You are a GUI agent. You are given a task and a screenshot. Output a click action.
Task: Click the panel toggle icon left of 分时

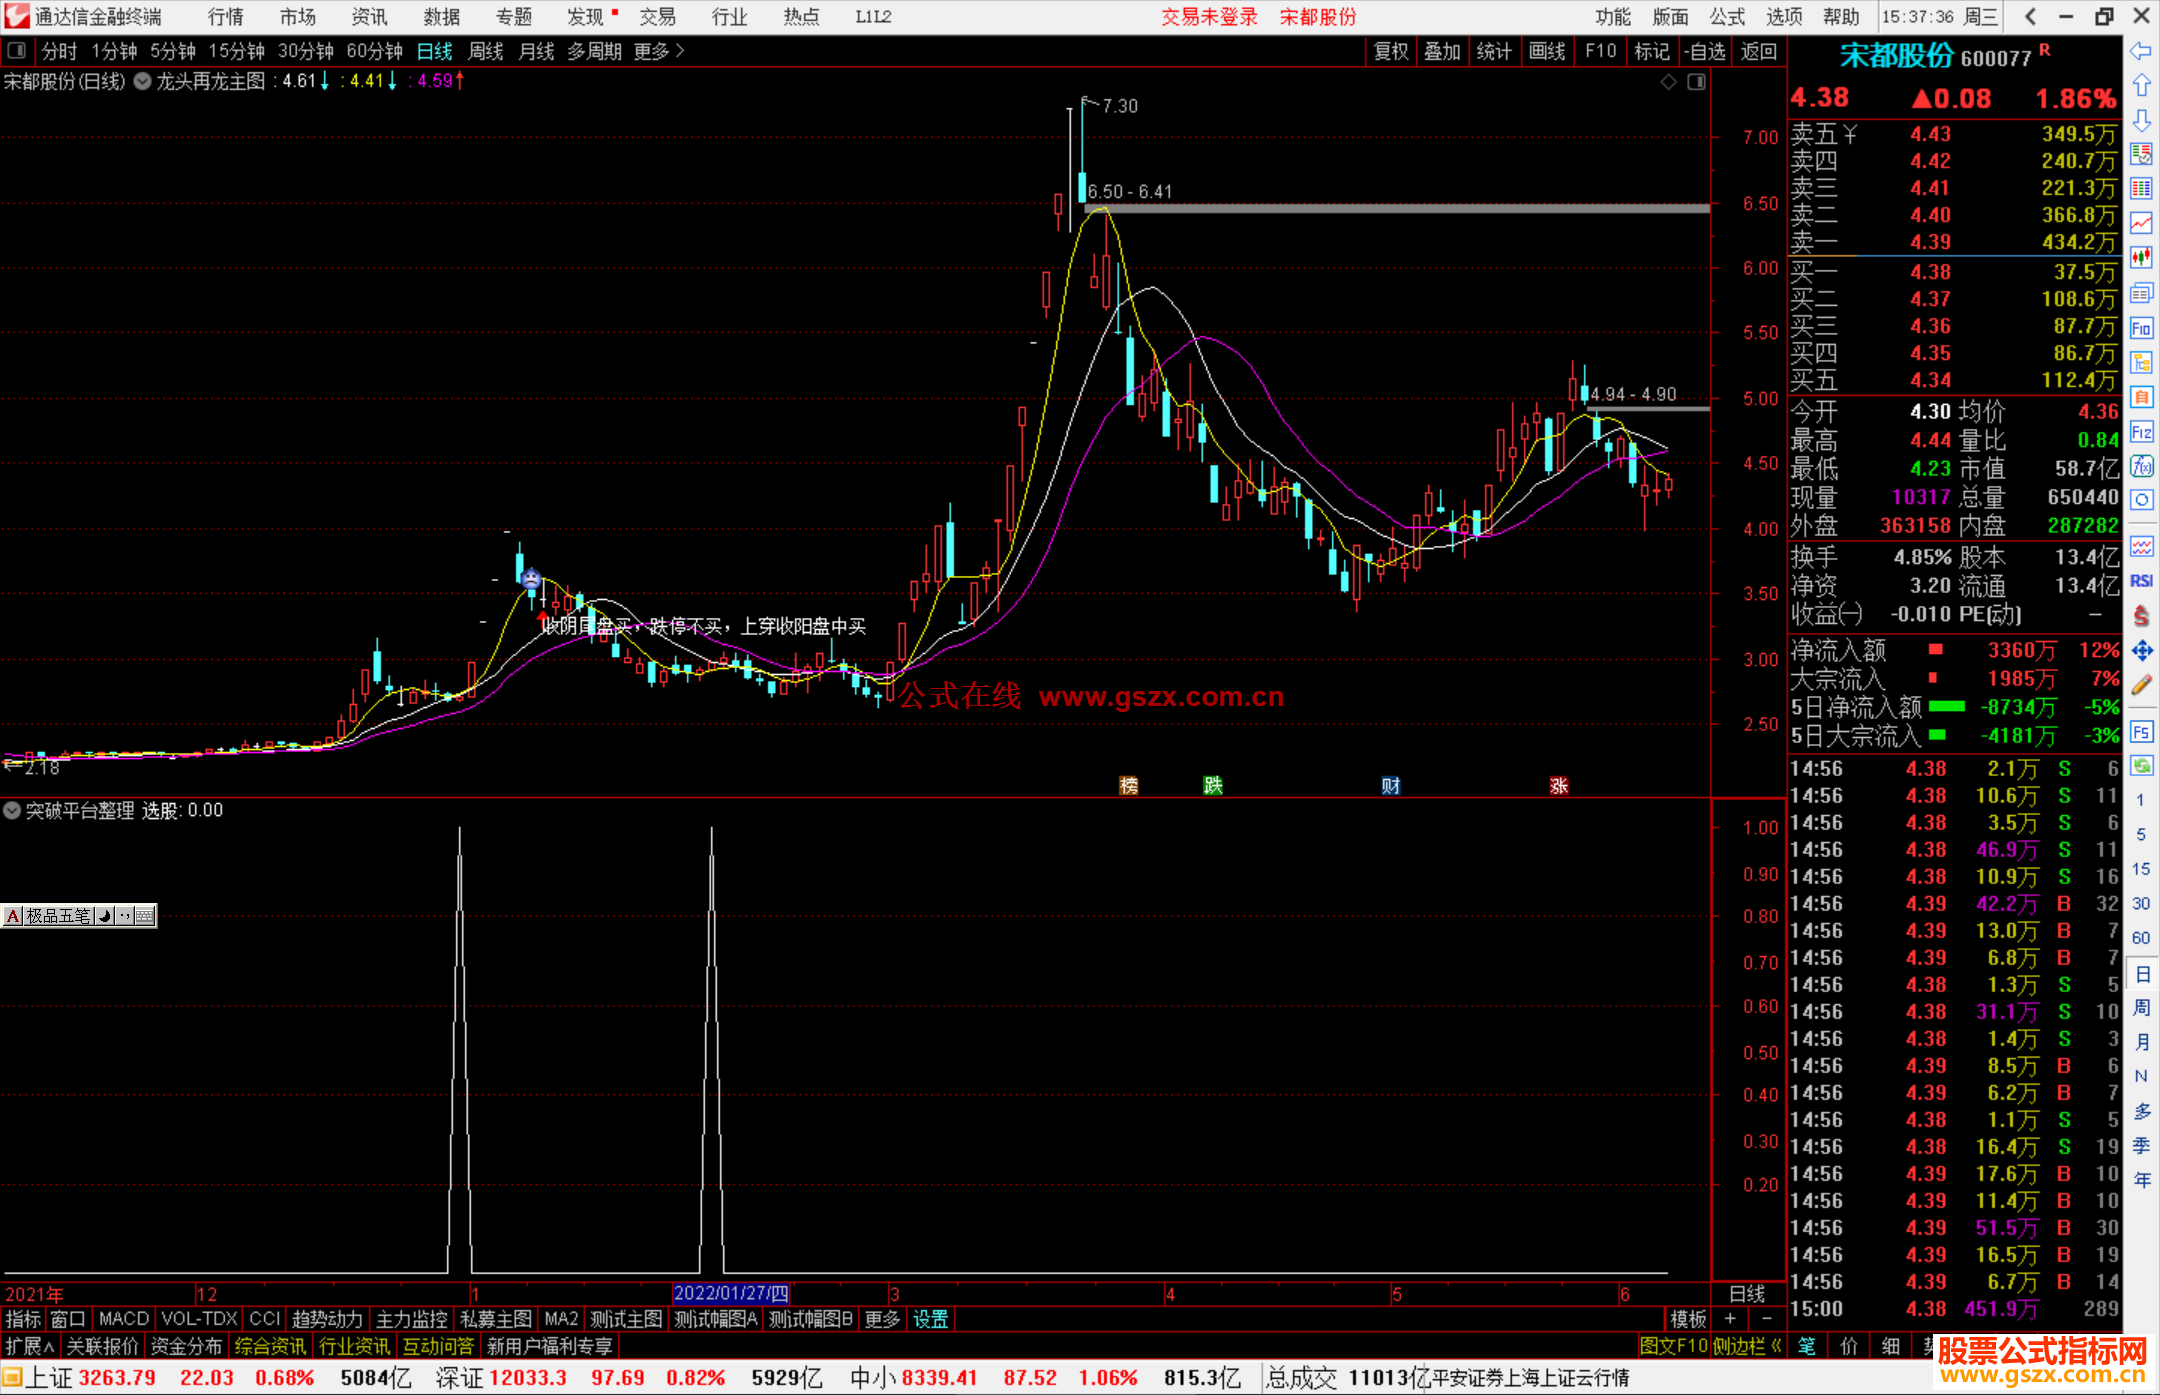click(x=16, y=50)
